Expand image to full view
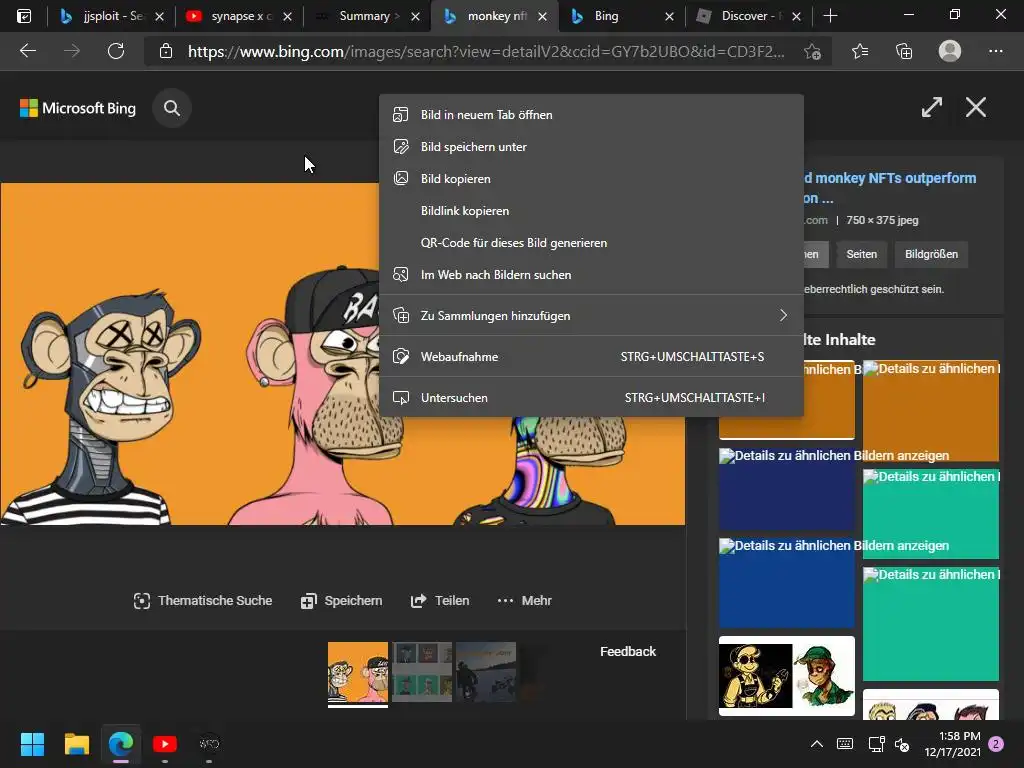The width and height of the screenshot is (1024, 768). [932, 107]
